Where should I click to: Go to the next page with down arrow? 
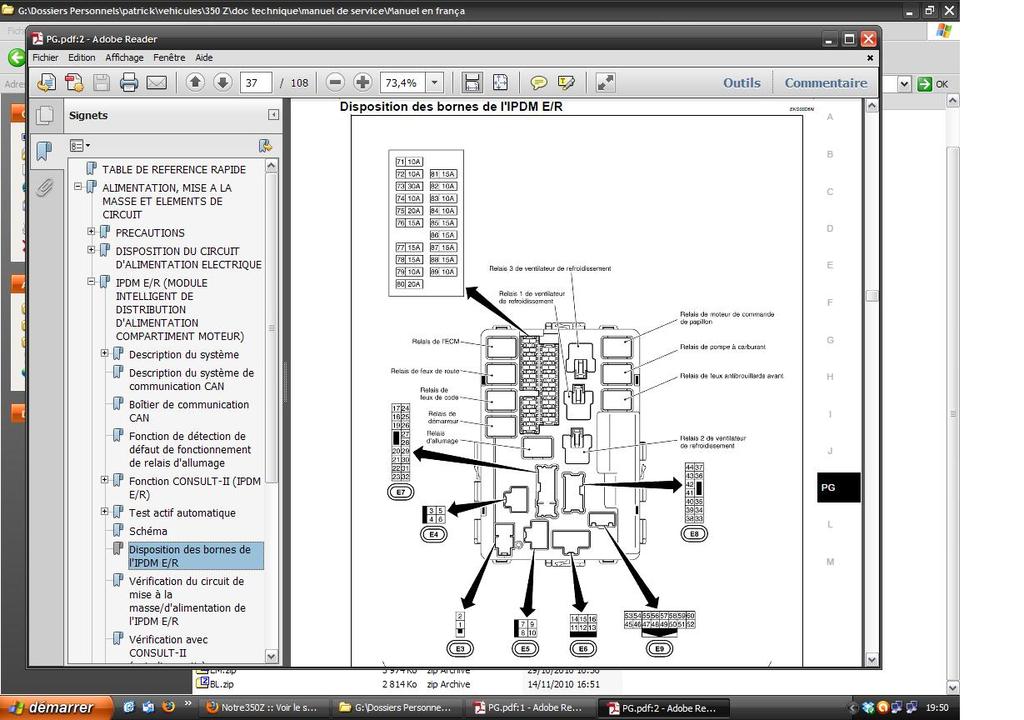[222, 83]
